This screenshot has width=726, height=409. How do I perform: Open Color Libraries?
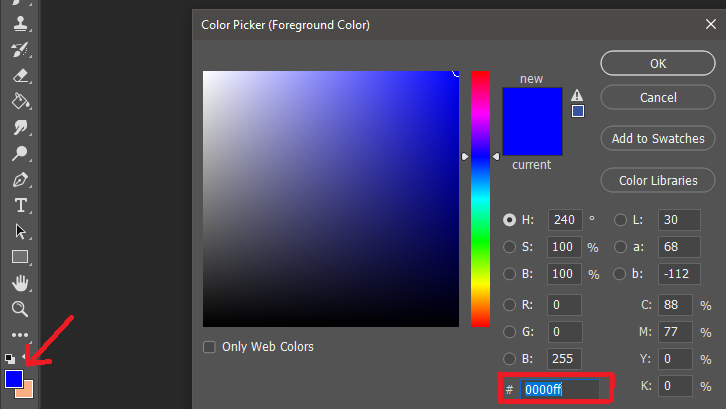658,181
